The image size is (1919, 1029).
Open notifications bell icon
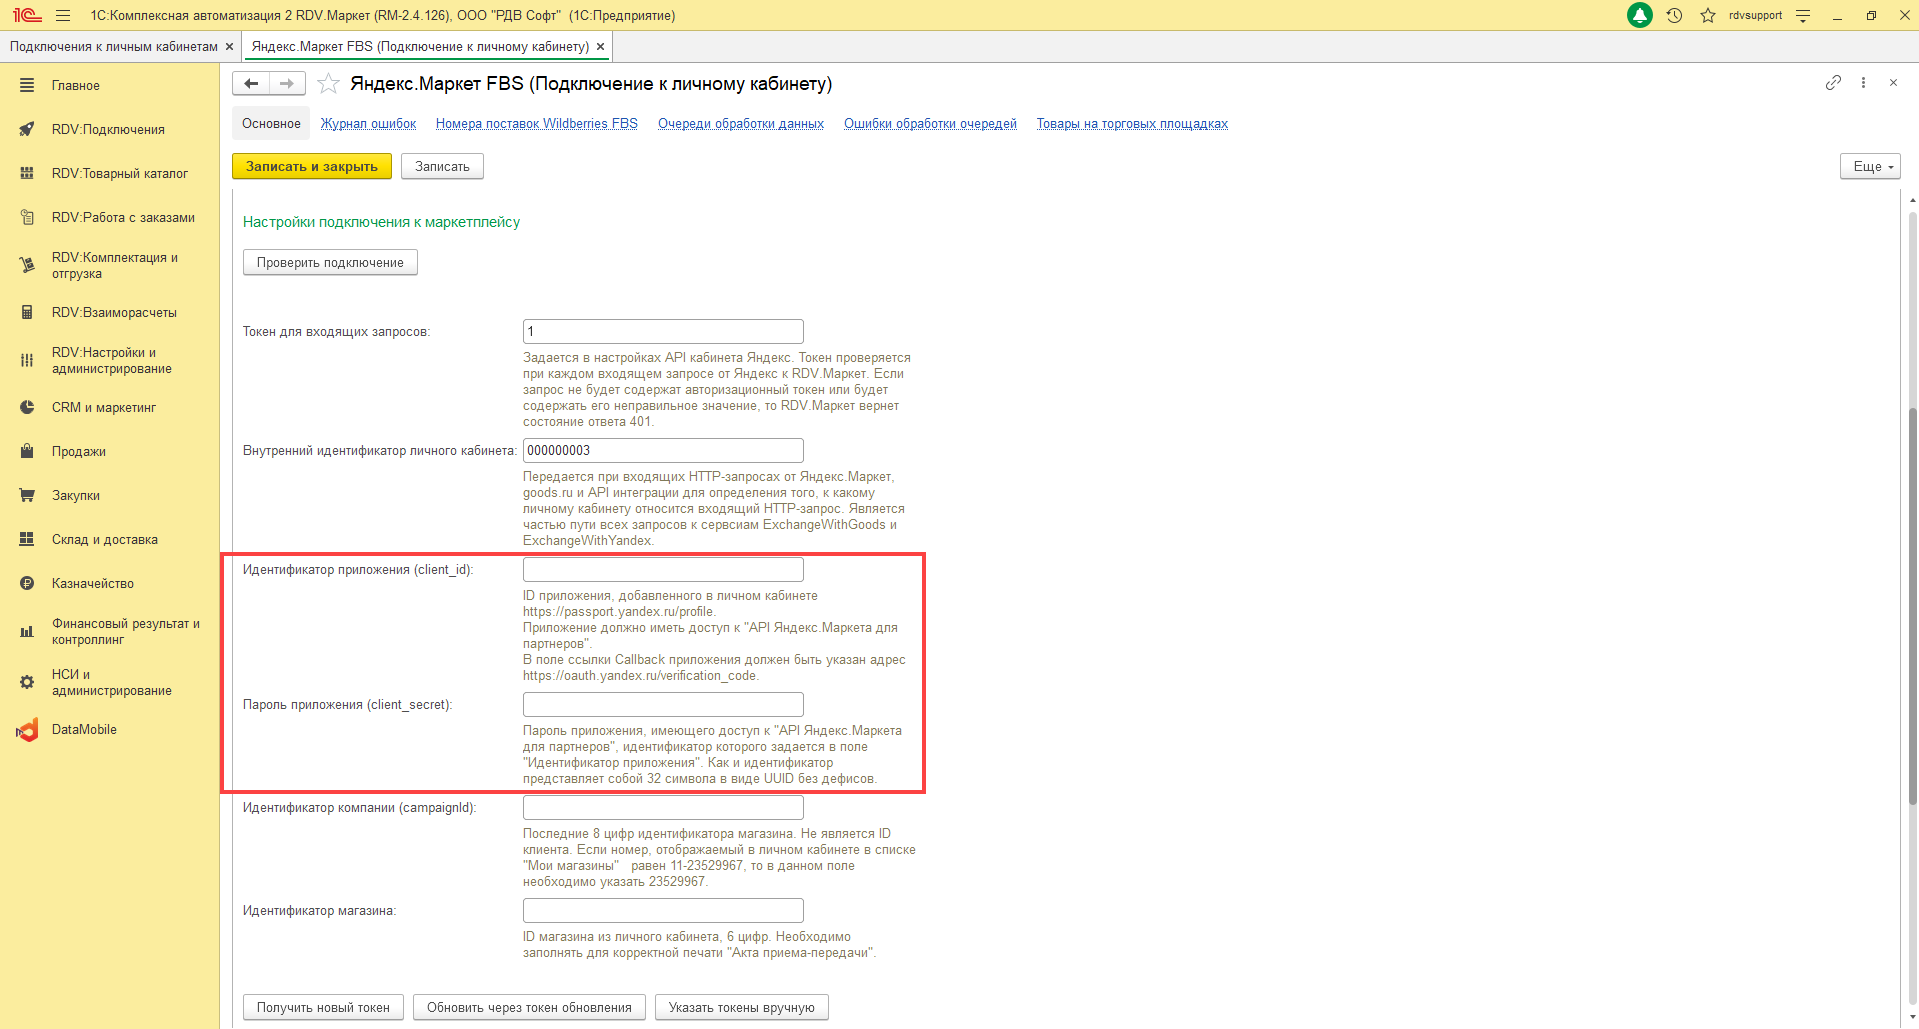click(x=1640, y=15)
